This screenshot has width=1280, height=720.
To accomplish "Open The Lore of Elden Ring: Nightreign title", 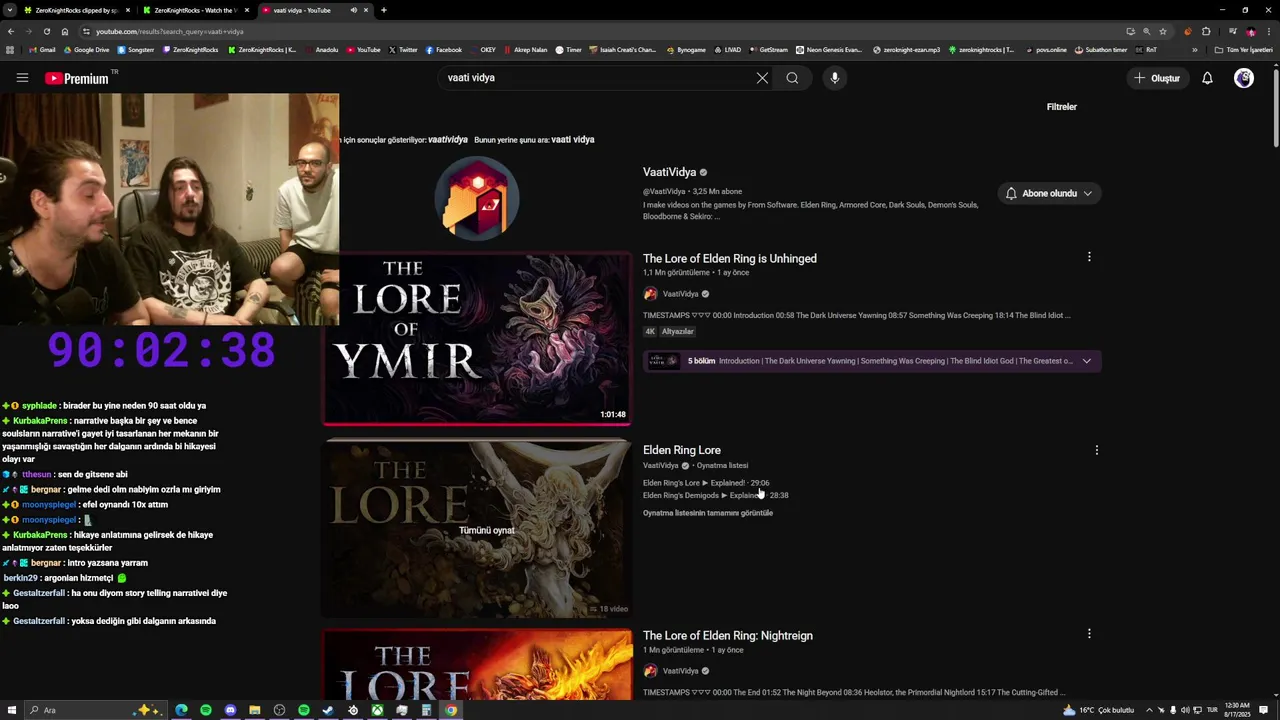I will coord(728,635).
